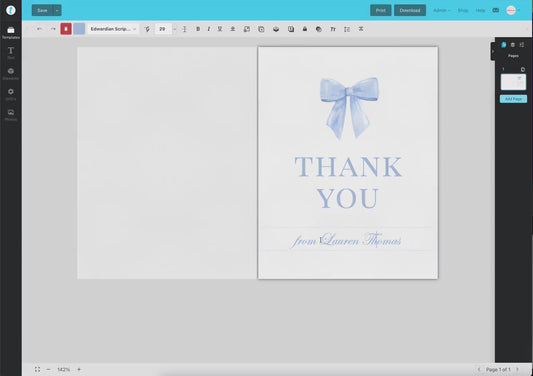Screen dimensions: 533x376
Task: Click the font size field showing 29
Action: click(x=163, y=29)
